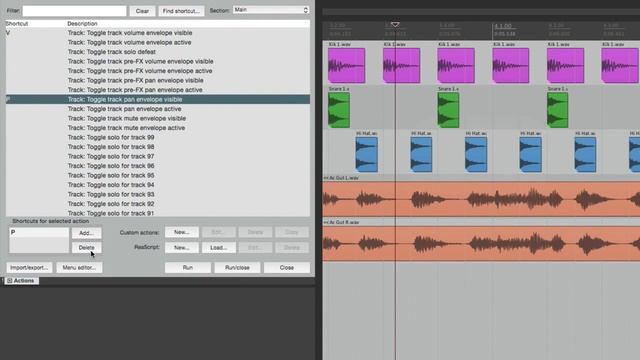Viewport: 640px width, 360px height.
Task: Click the Actions docker tab
Action: [x=22, y=281]
